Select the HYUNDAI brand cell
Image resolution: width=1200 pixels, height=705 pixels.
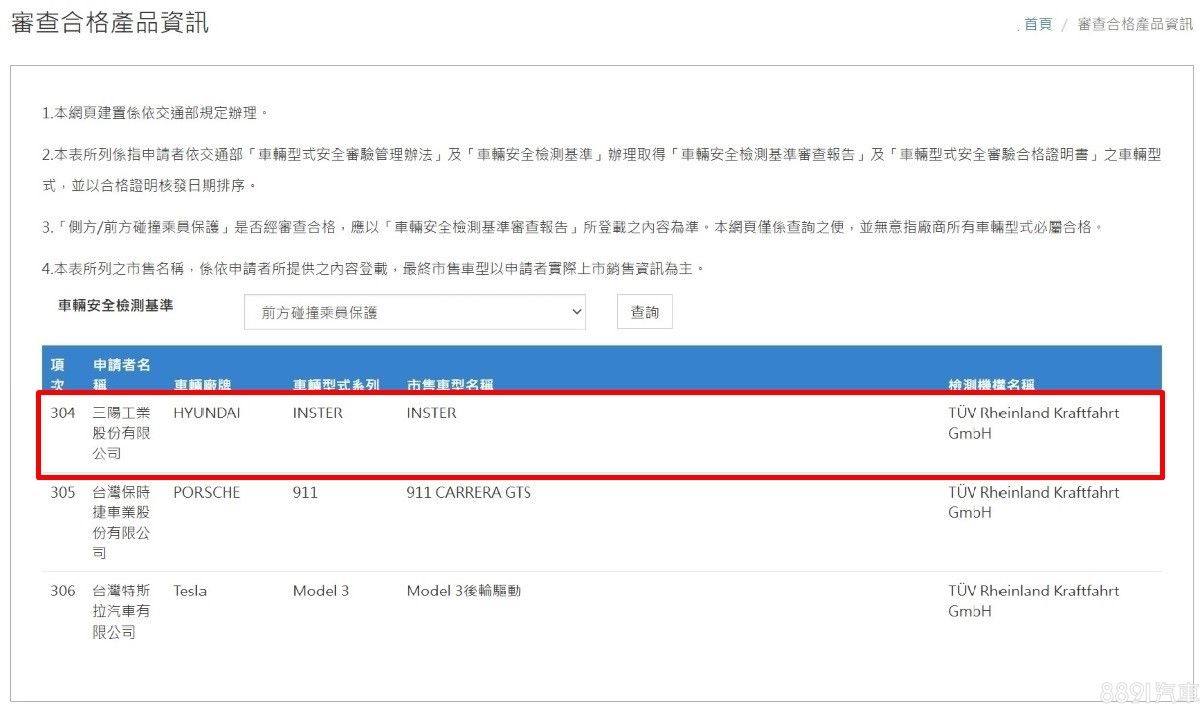point(207,413)
